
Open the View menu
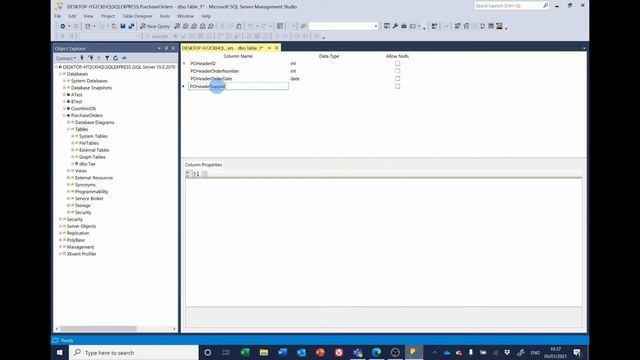click(88, 16)
